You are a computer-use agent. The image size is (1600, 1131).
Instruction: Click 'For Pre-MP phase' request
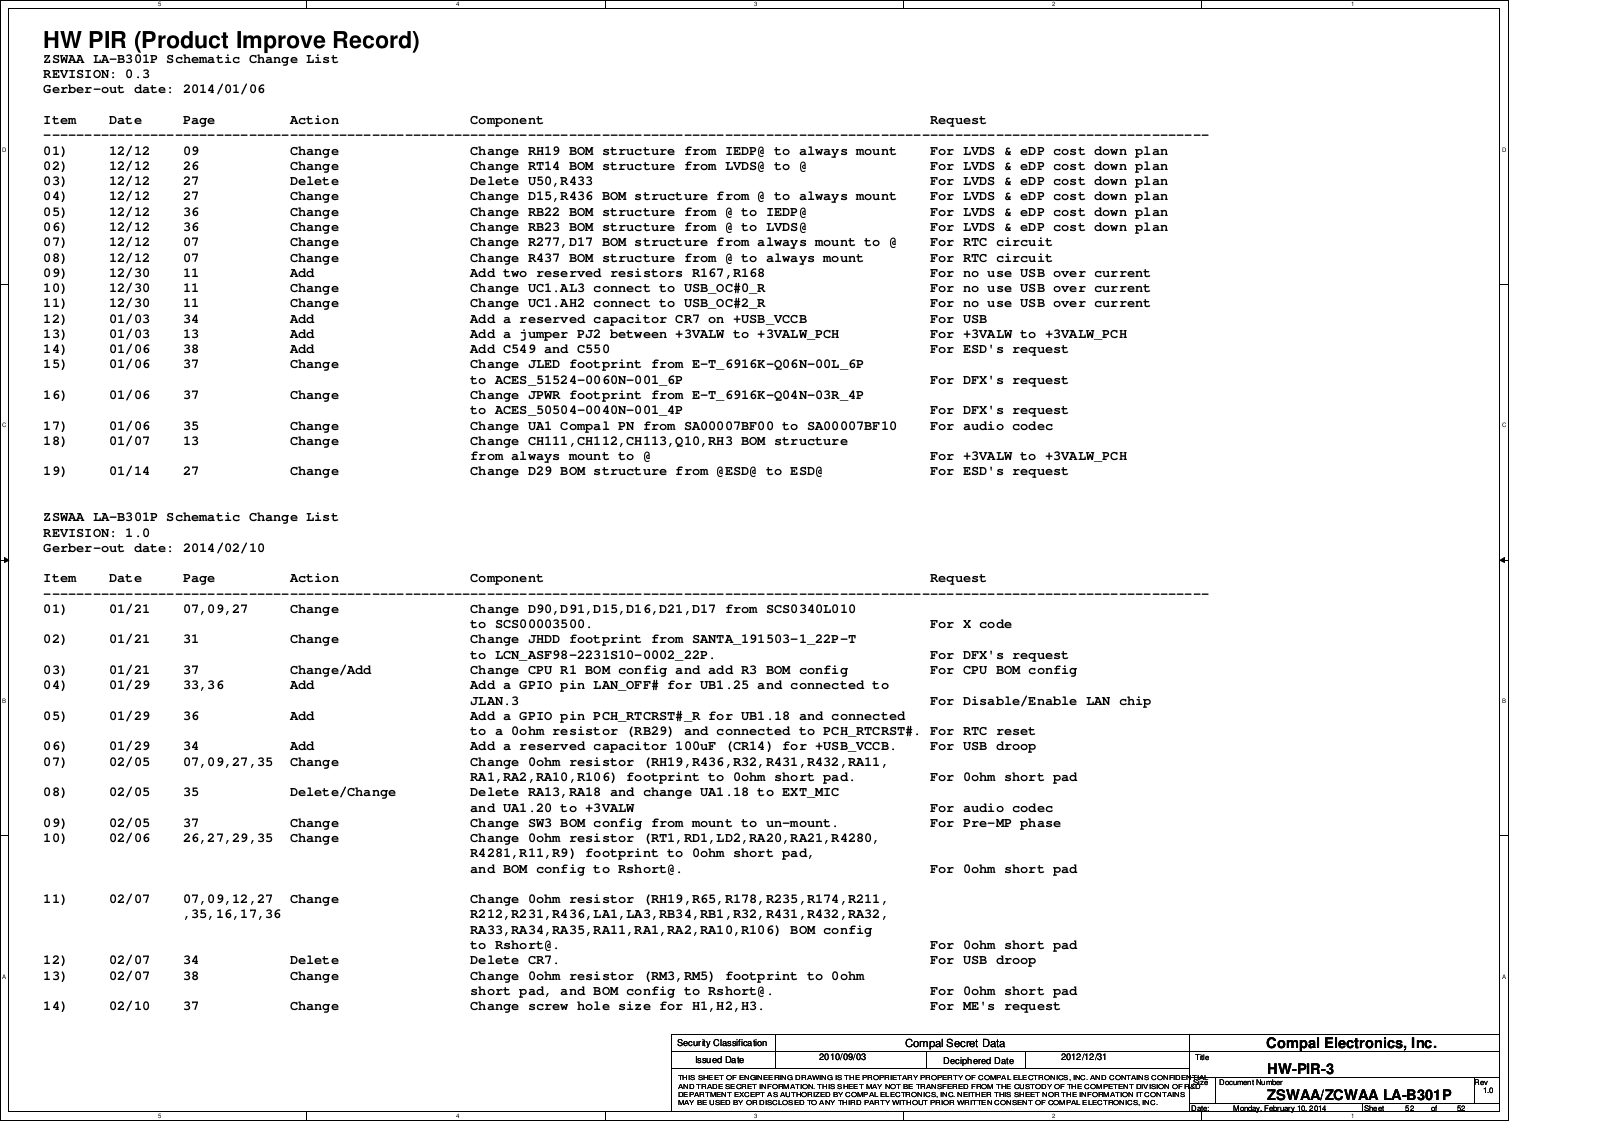pyautogui.click(x=995, y=823)
